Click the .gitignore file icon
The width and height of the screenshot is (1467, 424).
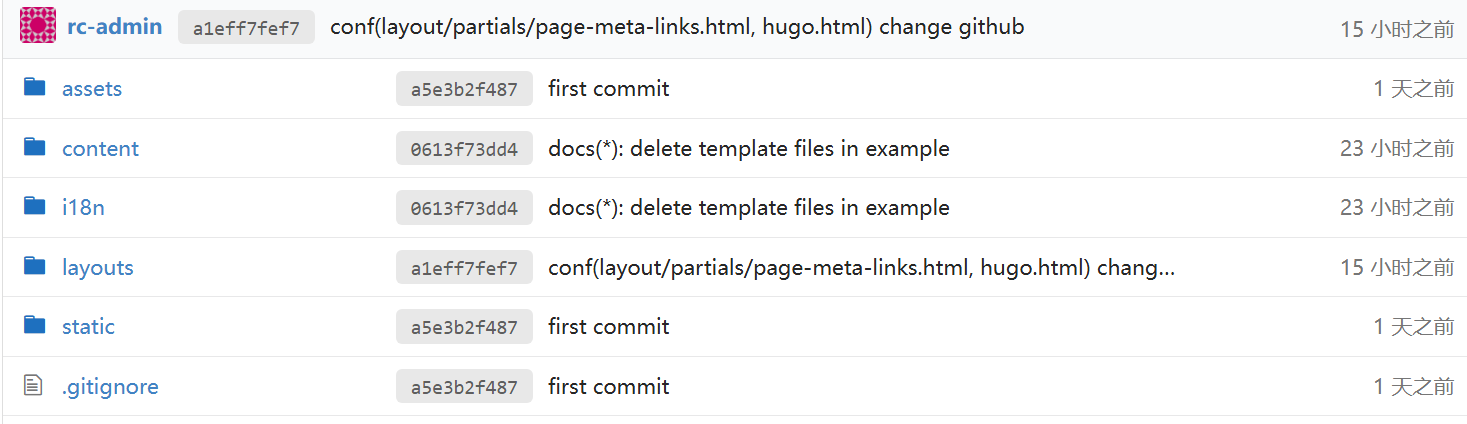(34, 385)
